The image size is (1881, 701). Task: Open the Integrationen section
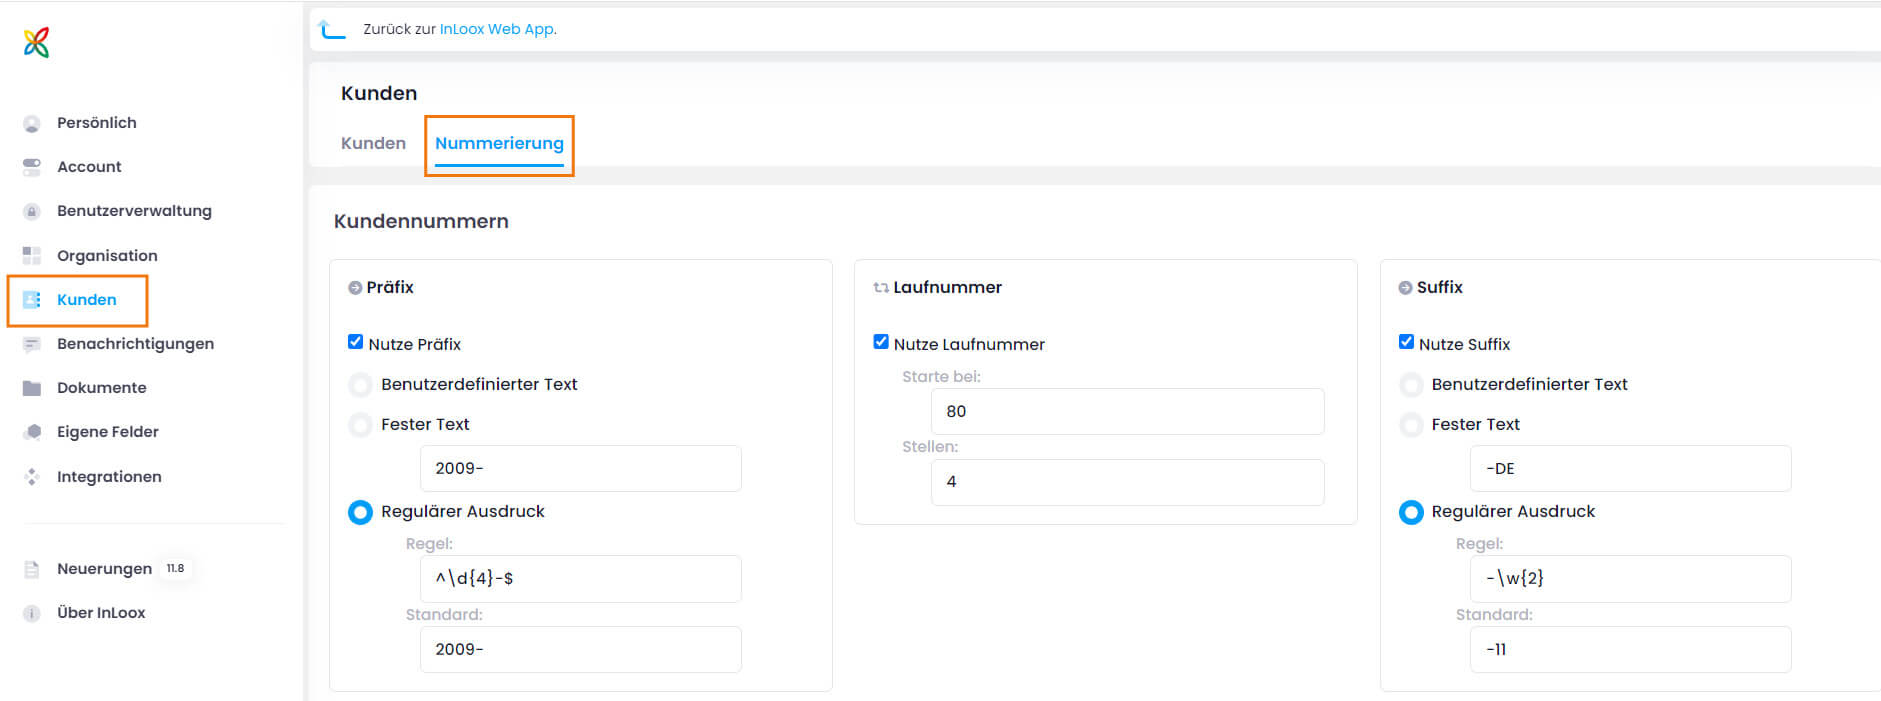click(x=109, y=477)
